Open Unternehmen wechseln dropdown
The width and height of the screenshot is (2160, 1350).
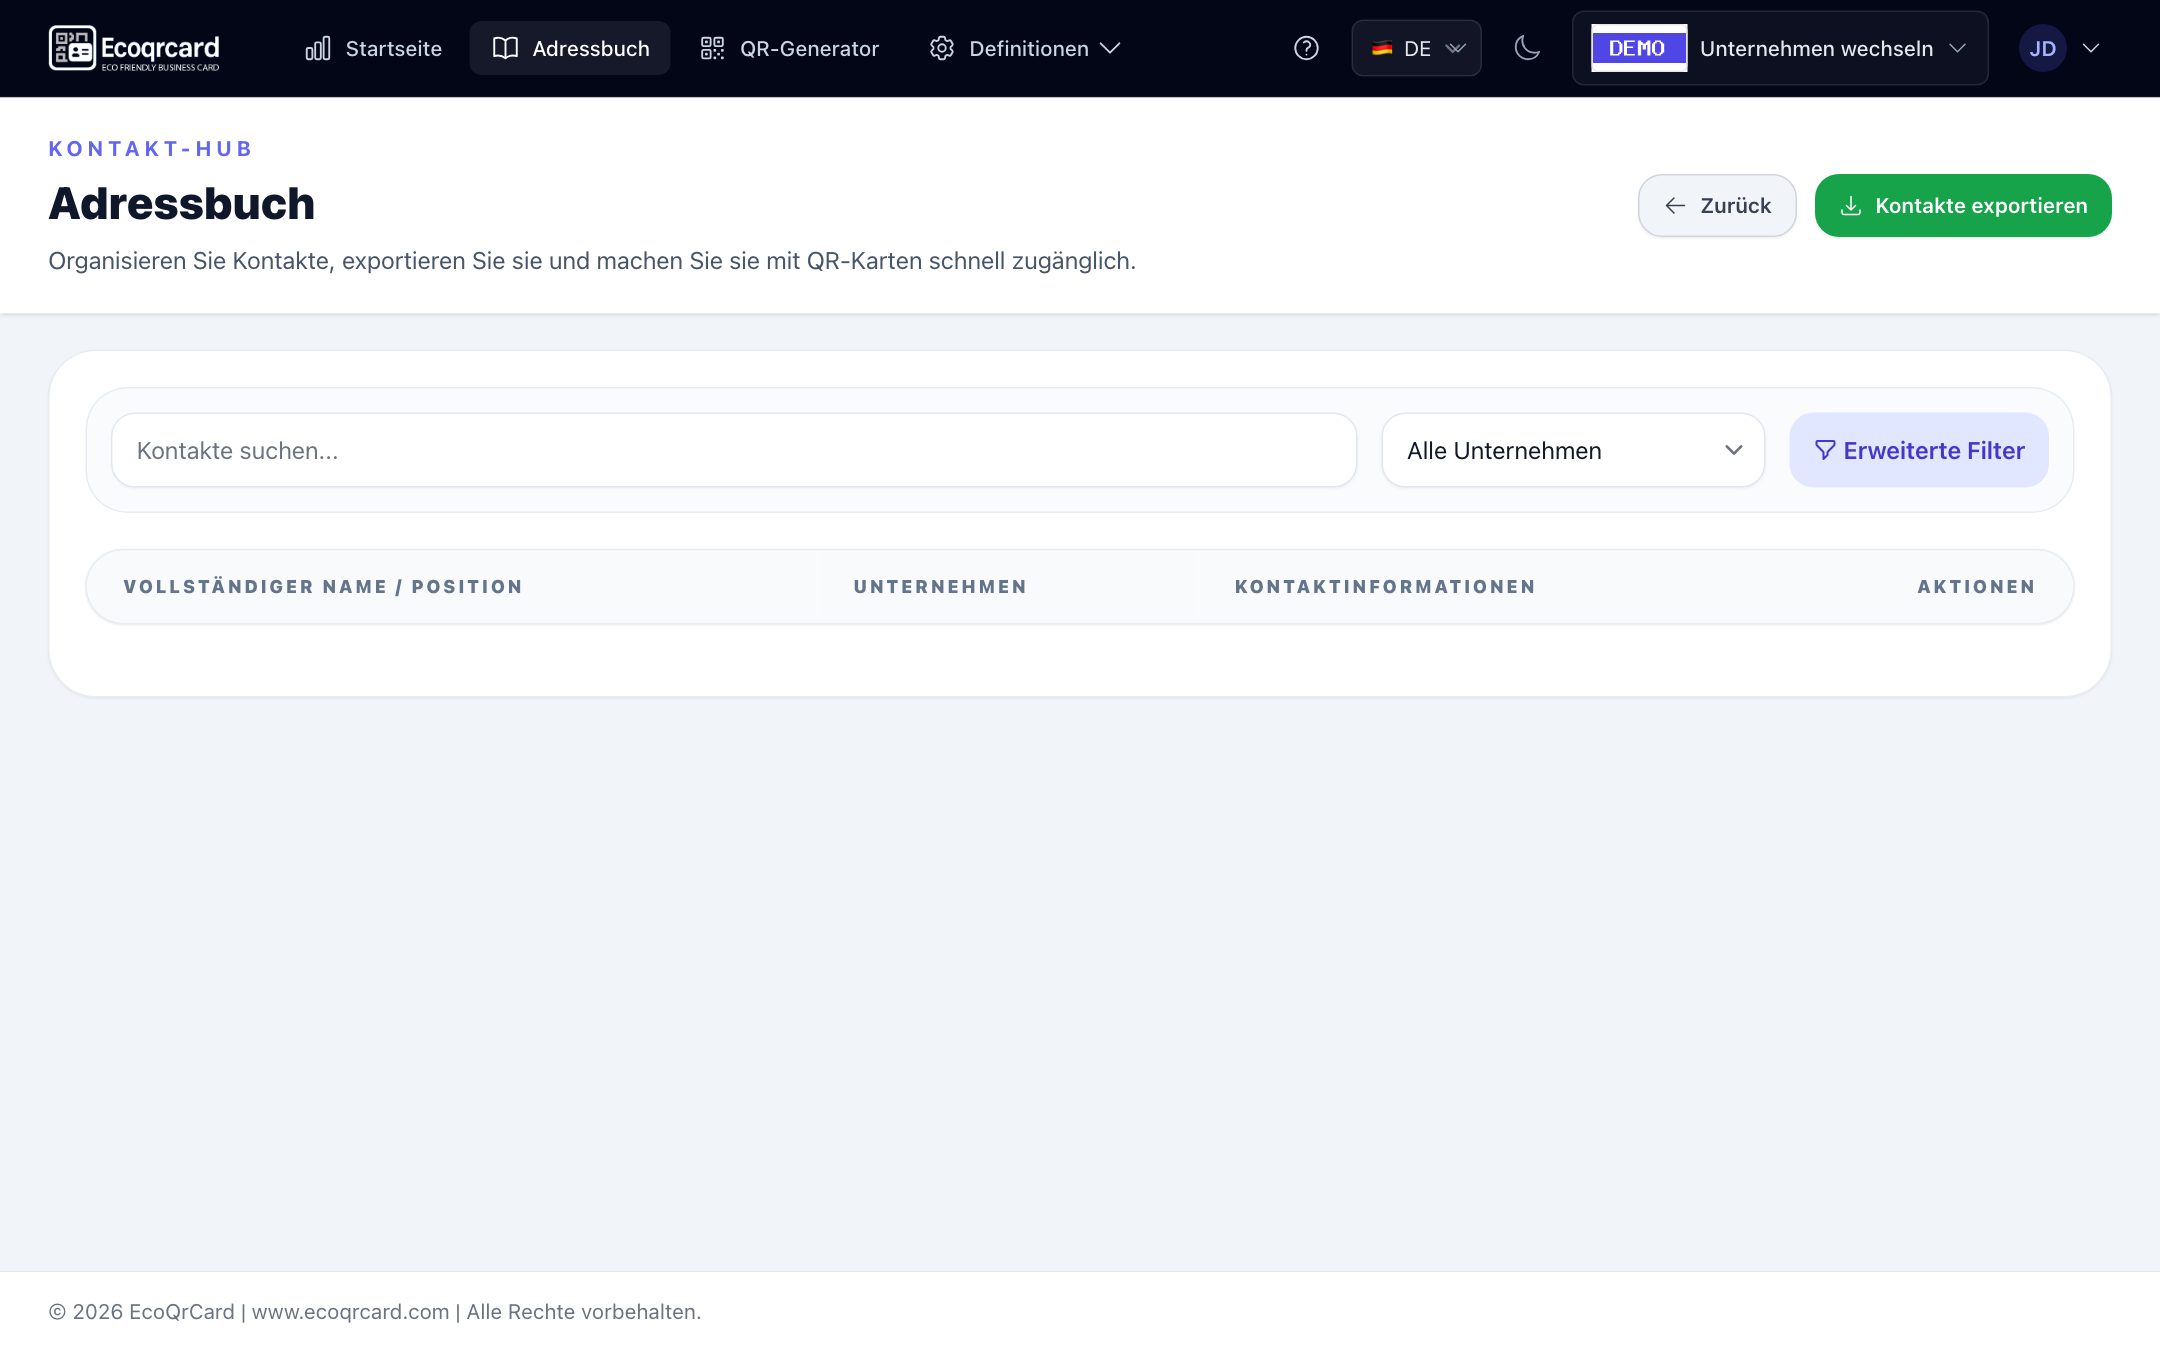tap(1780, 48)
